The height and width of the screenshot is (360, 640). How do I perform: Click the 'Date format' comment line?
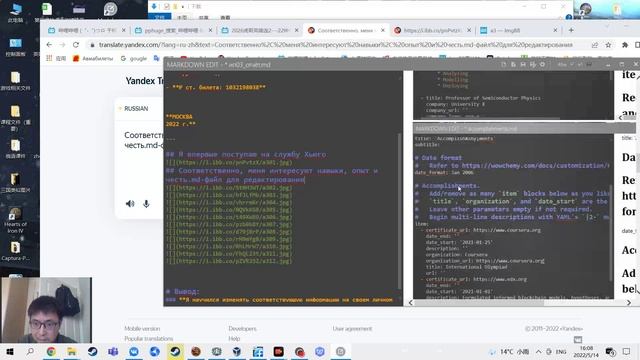[438, 158]
